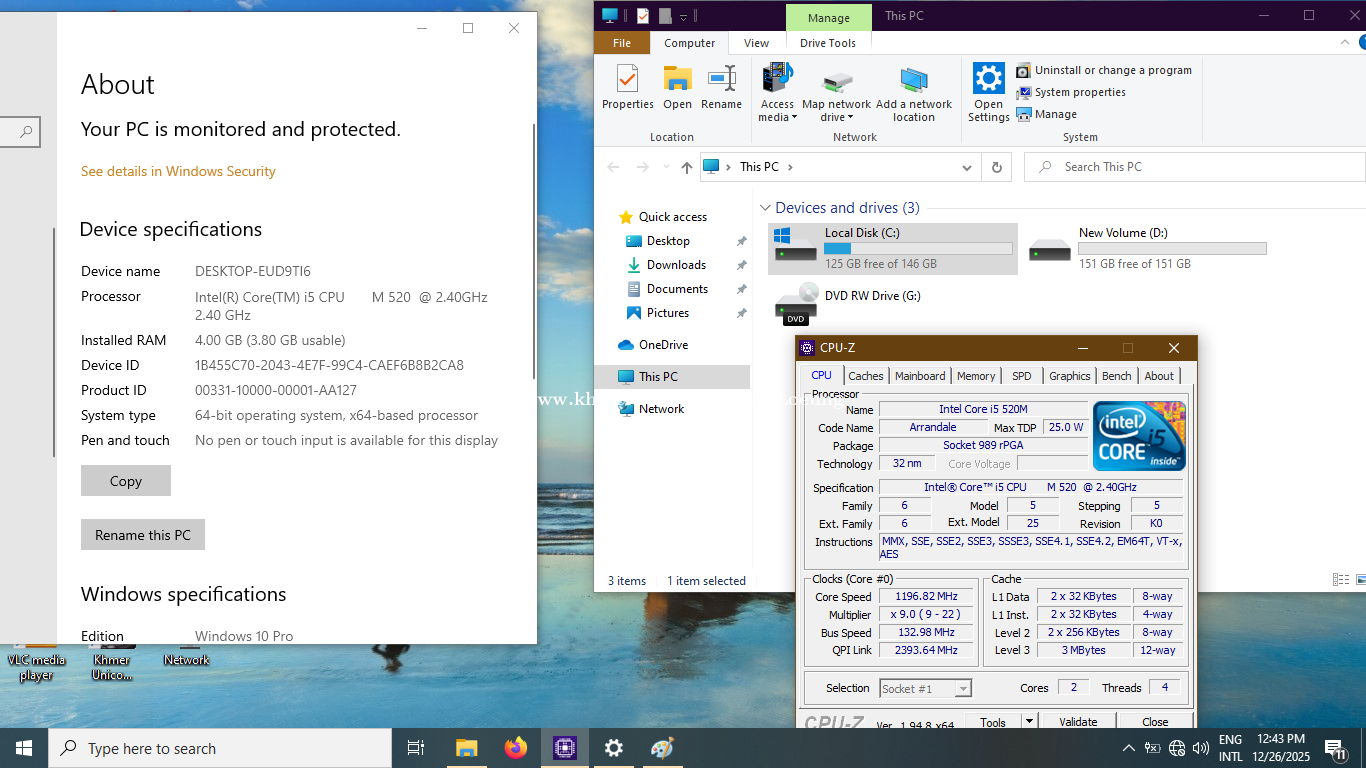Open Firefox from the taskbar
This screenshot has height=768, width=1366.
[x=516, y=748]
